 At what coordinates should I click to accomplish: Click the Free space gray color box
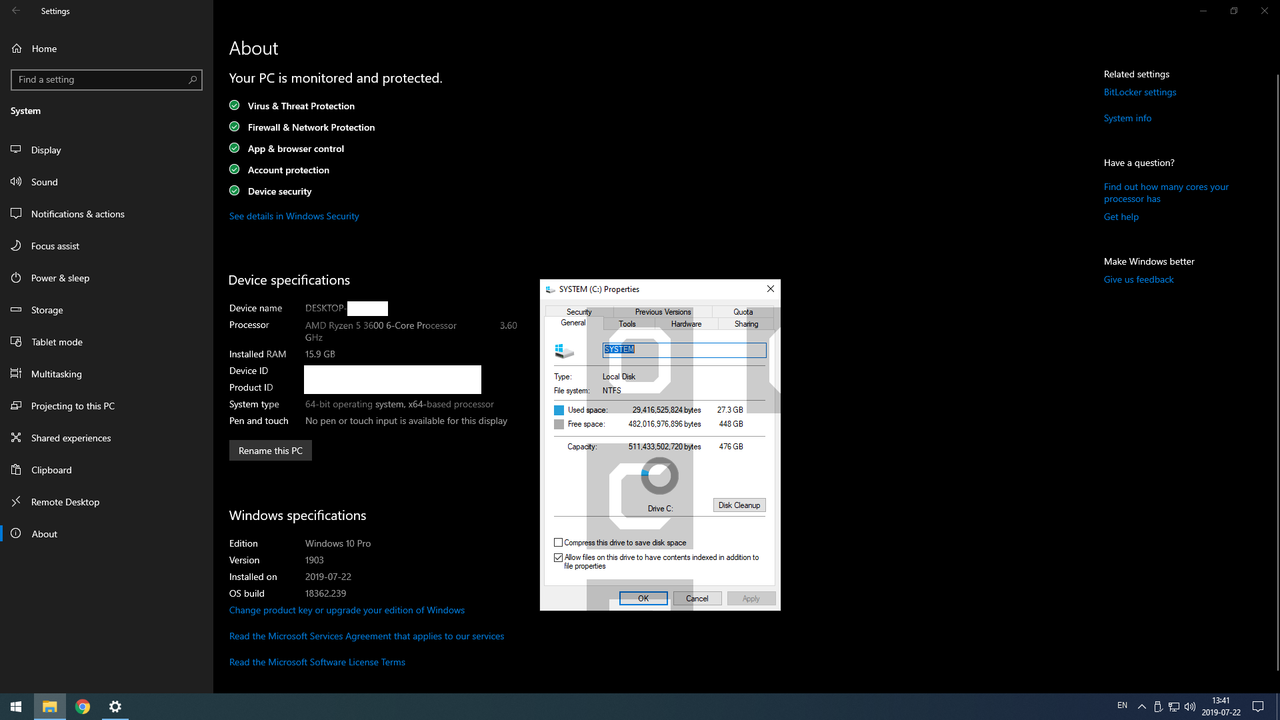[559, 424]
